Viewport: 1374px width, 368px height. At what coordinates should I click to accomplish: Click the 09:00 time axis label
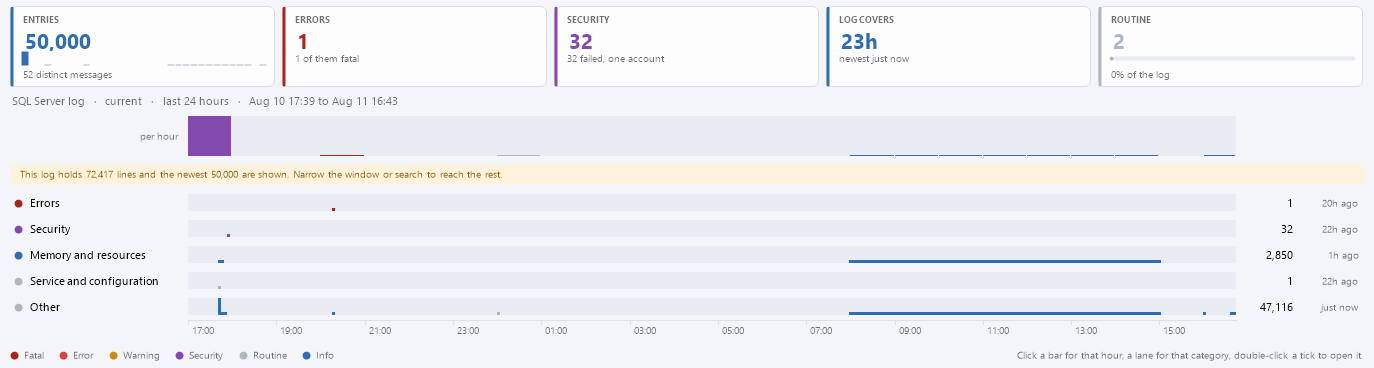pyautogui.click(x=909, y=330)
